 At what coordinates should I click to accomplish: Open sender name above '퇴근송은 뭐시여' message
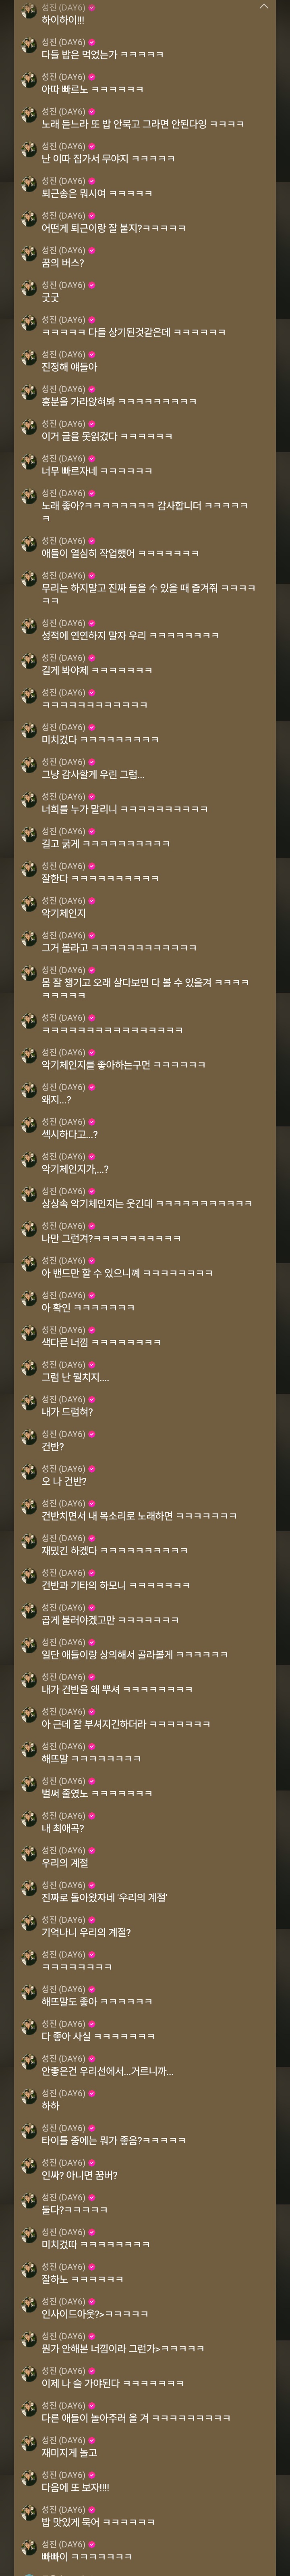click(x=63, y=181)
